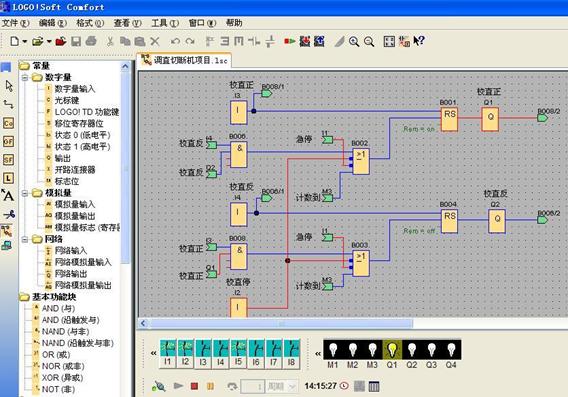Select the SF special functions sidebar icon
568x397 pixels.
point(8,159)
